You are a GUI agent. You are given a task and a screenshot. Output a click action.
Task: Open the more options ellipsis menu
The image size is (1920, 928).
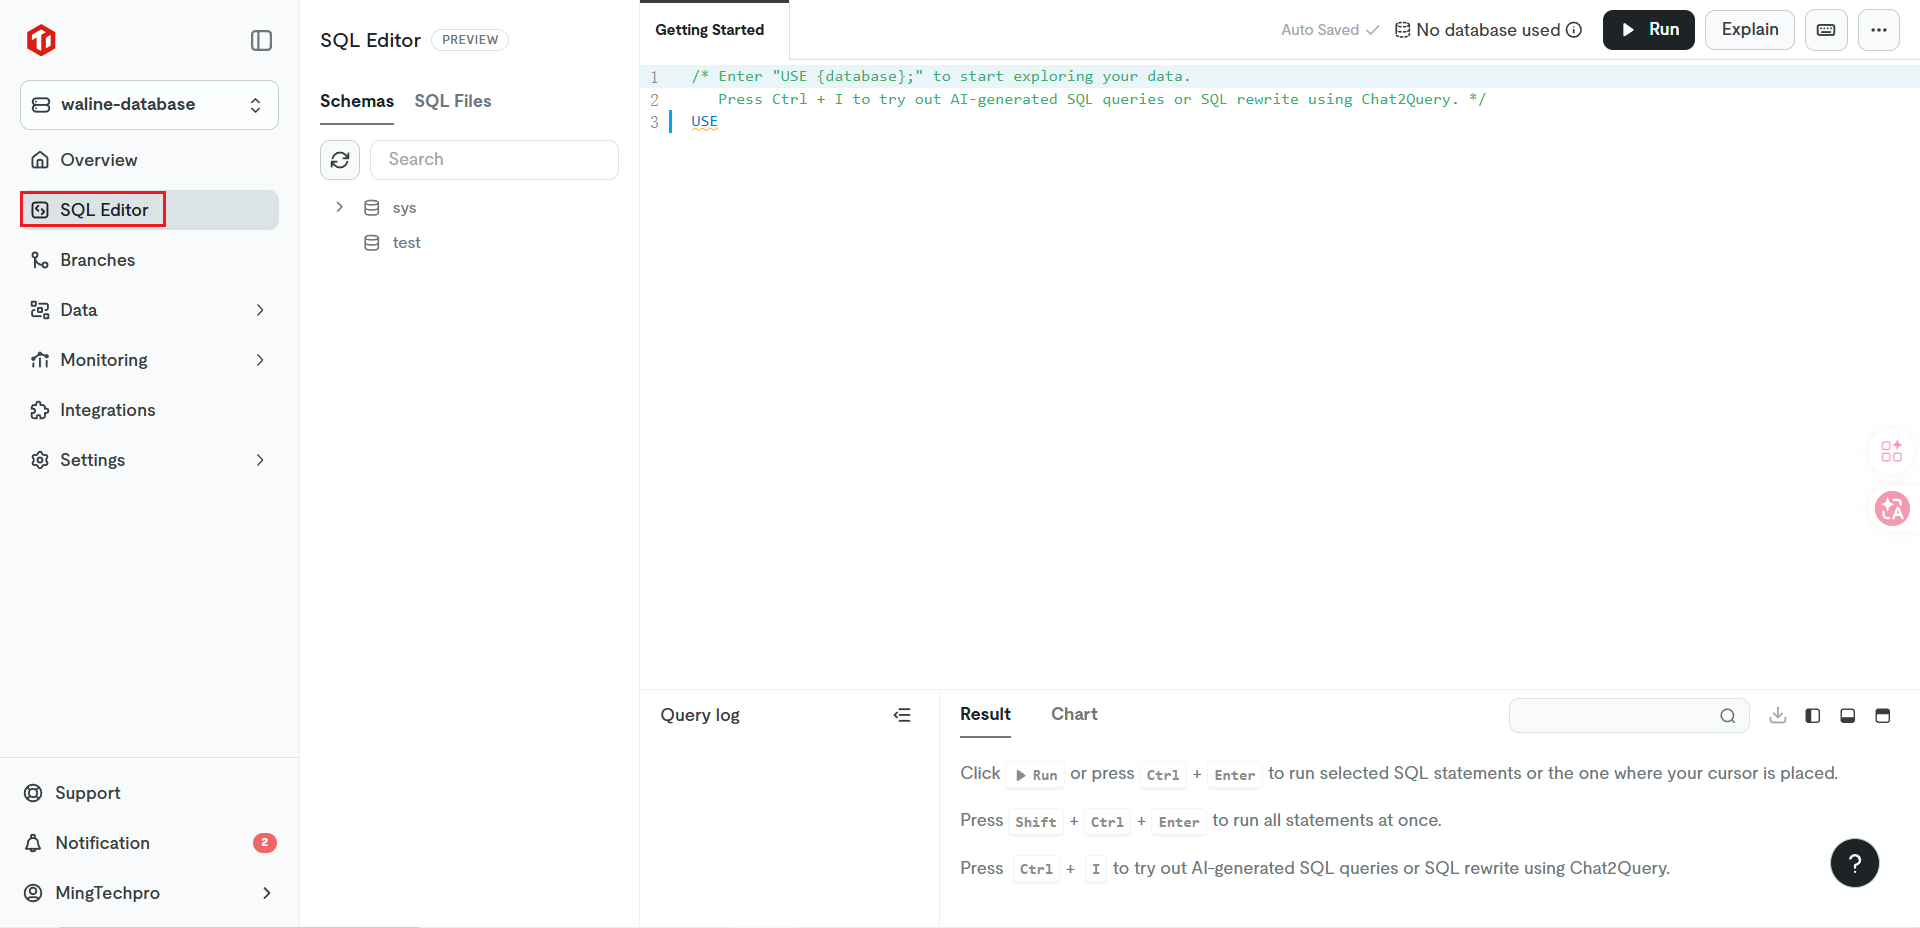point(1879,30)
